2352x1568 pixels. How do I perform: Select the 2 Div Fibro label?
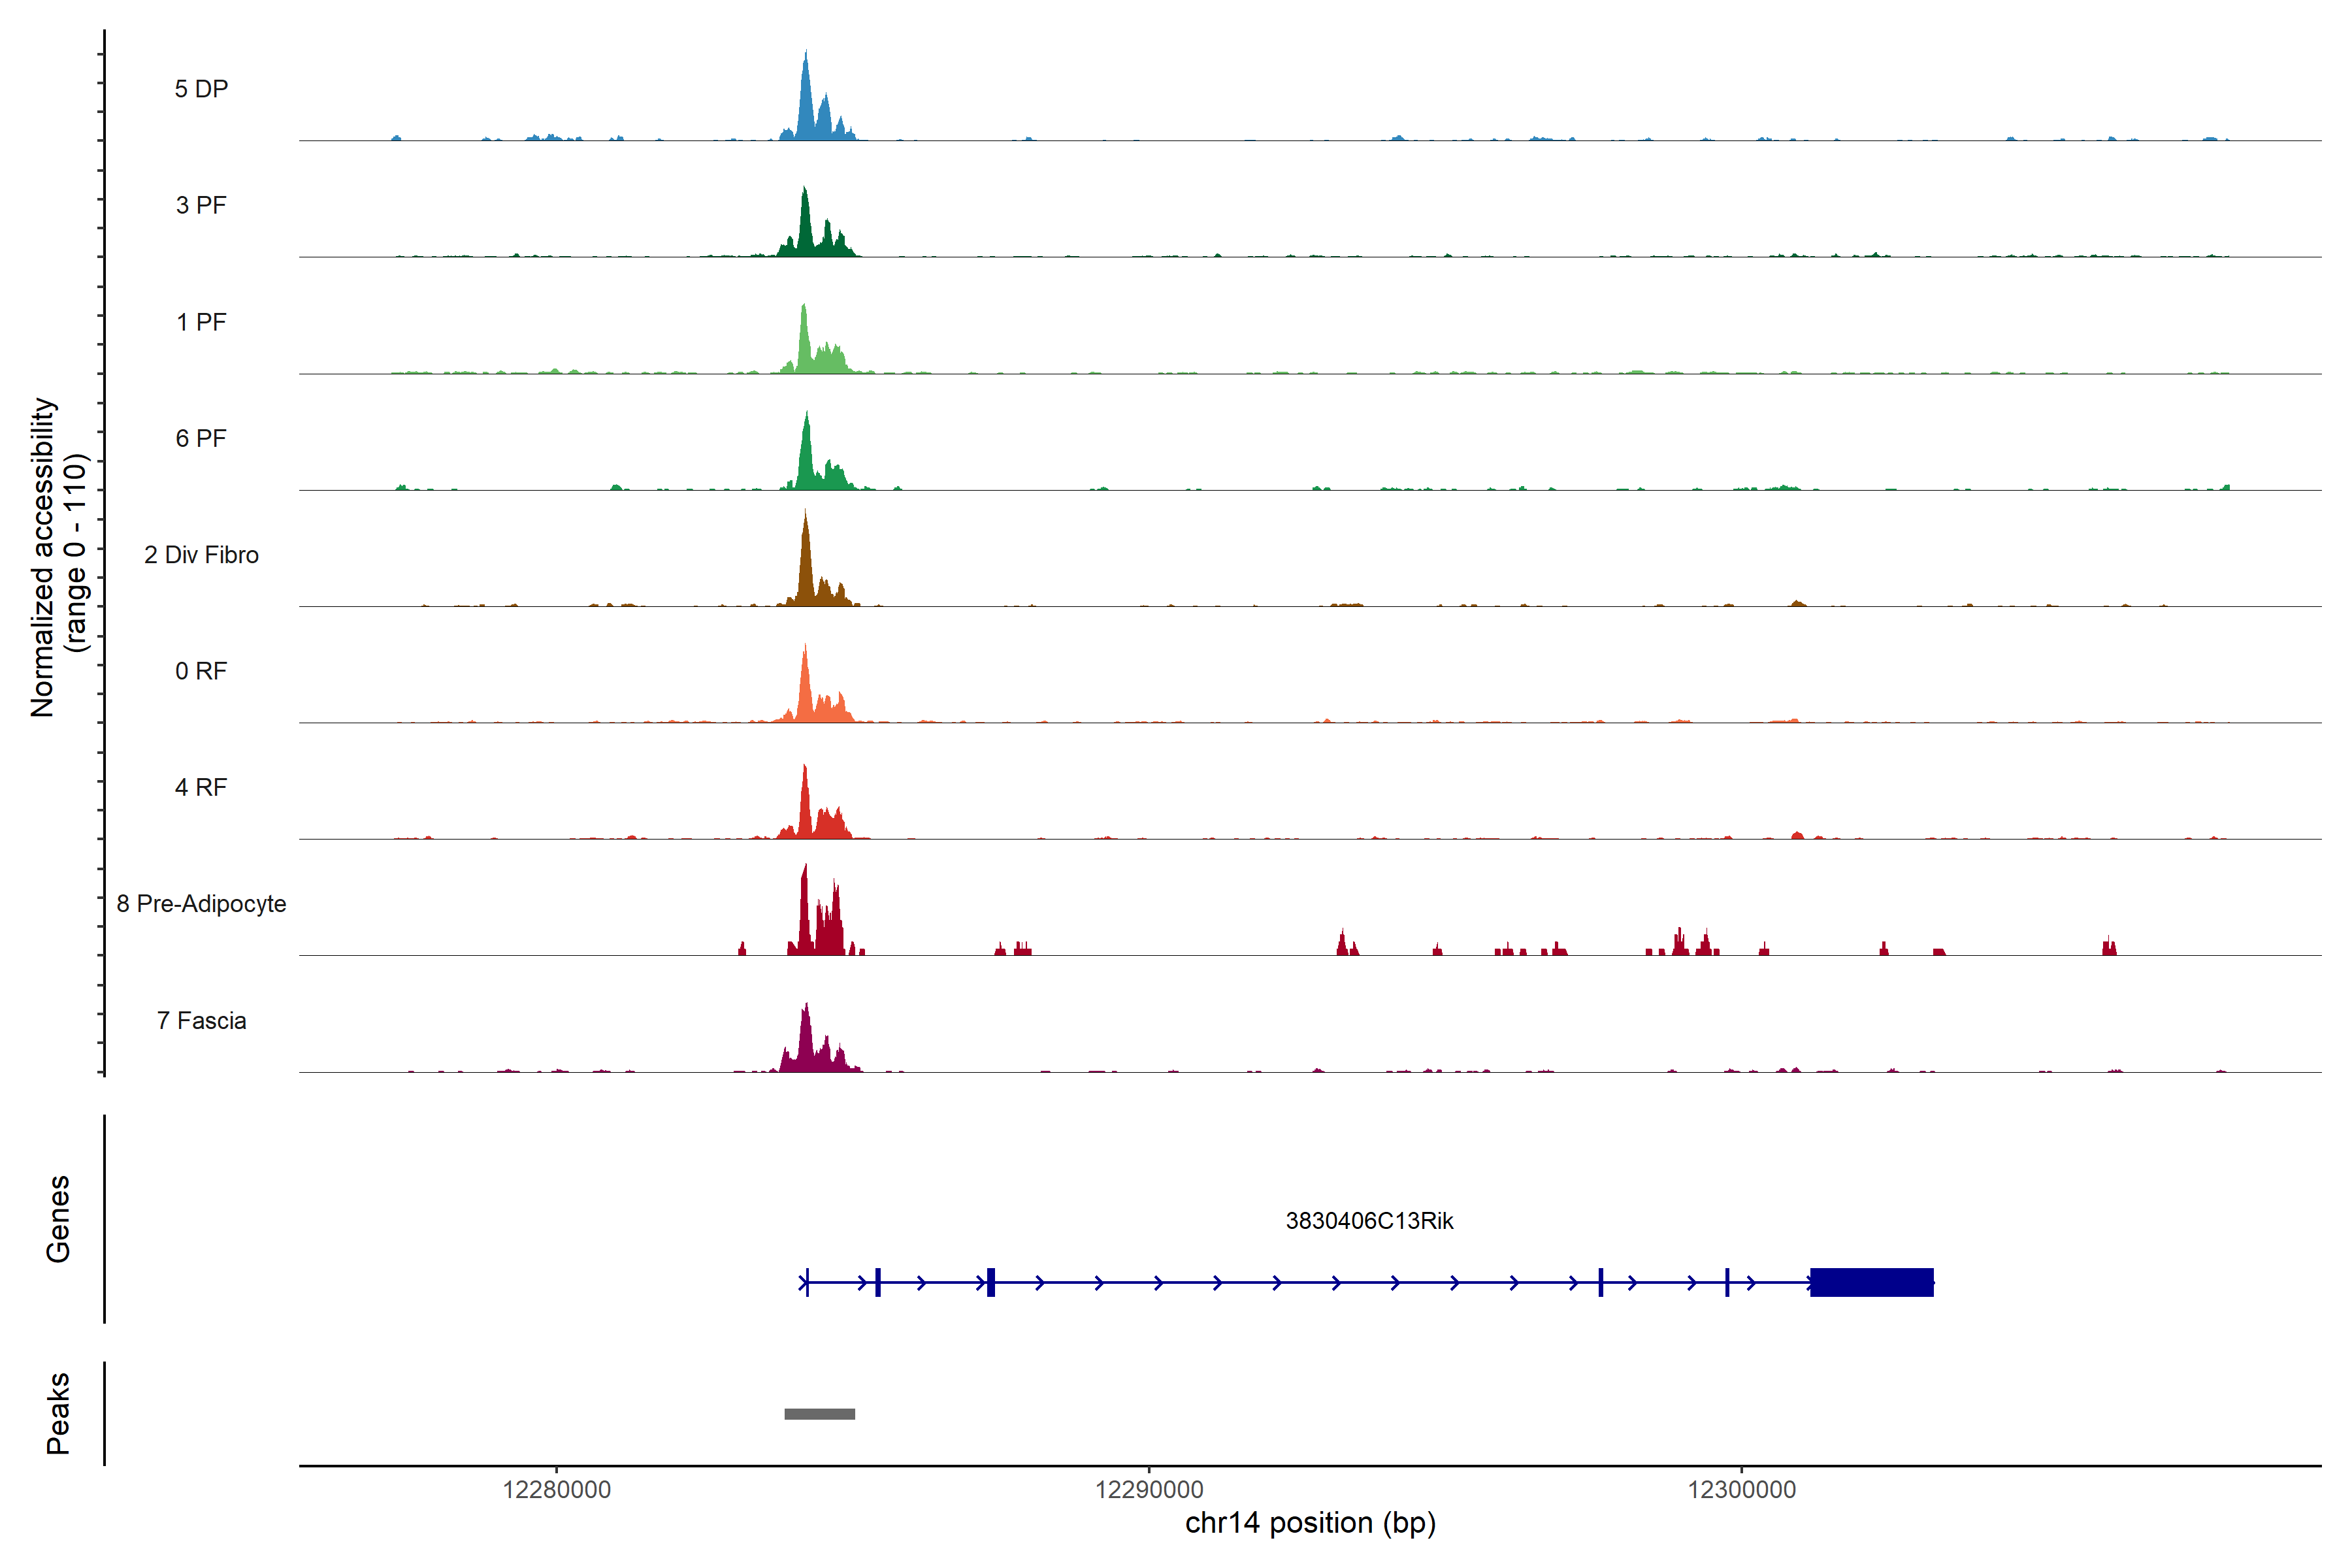(x=201, y=555)
